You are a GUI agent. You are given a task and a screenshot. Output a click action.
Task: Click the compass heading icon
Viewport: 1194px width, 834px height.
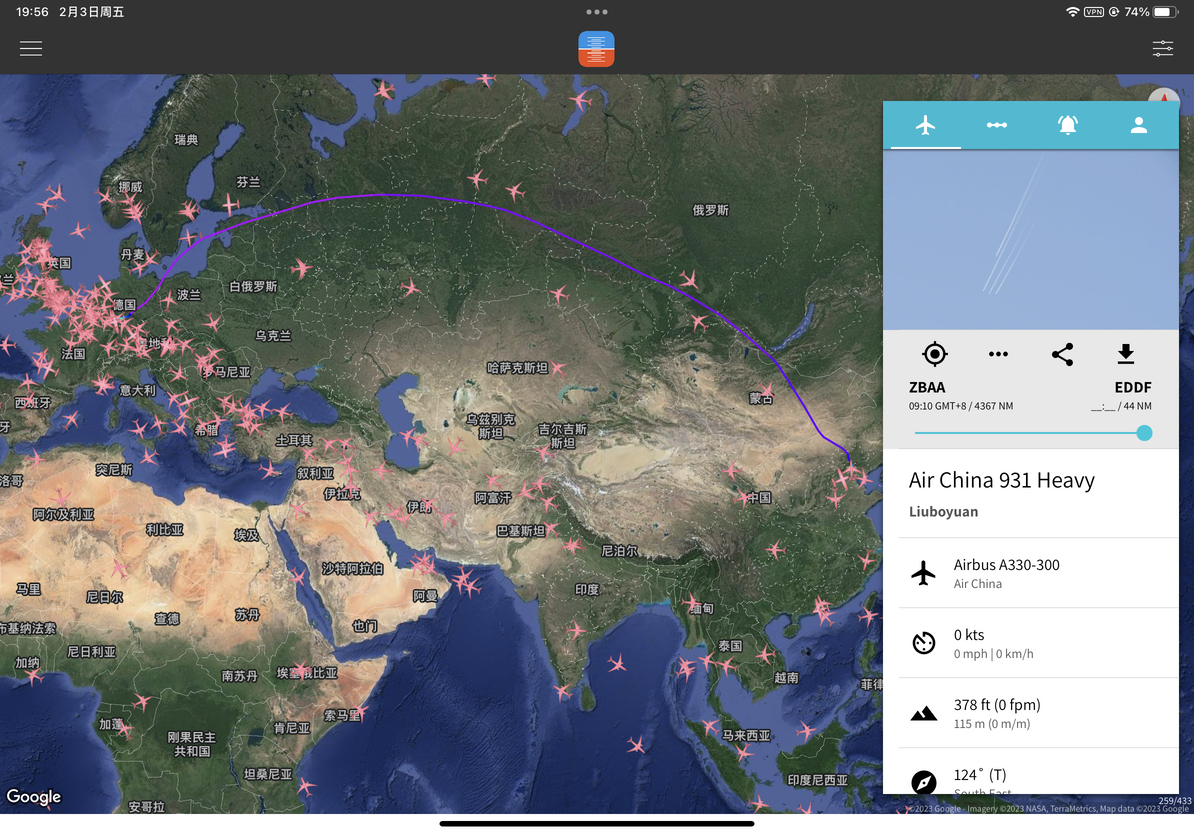pyautogui.click(x=924, y=782)
